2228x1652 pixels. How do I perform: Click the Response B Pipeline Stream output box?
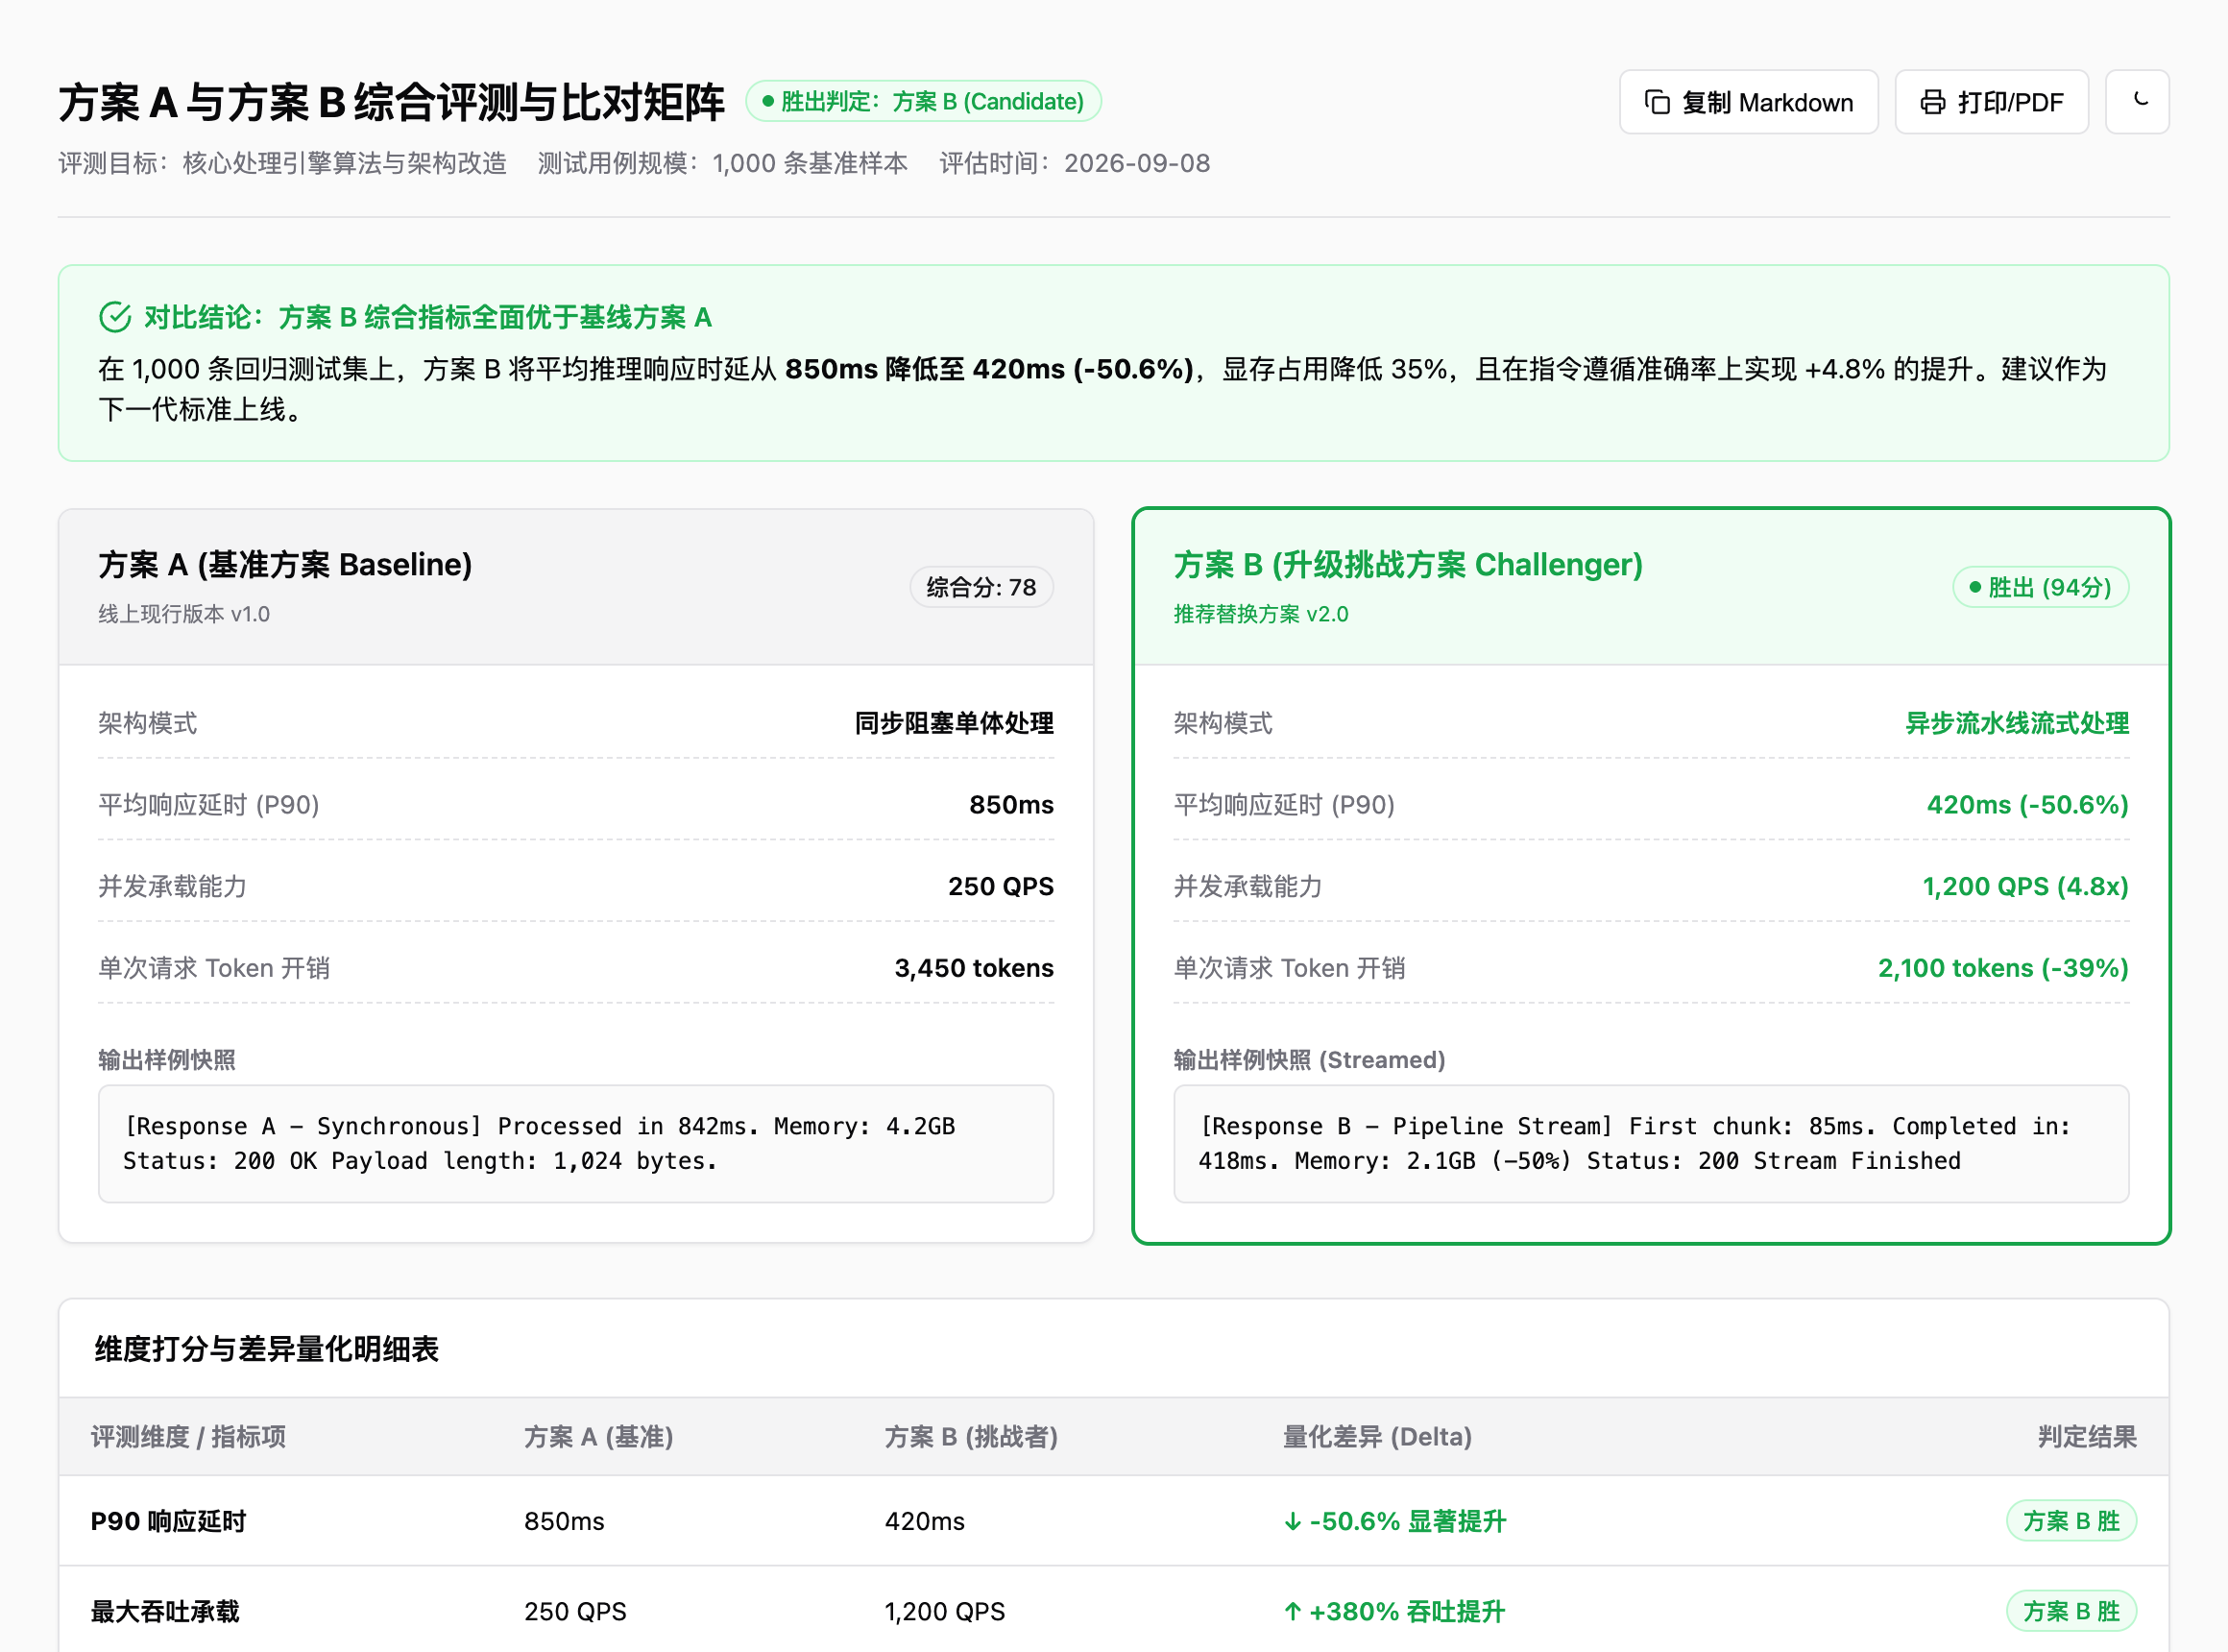click(x=1651, y=1144)
